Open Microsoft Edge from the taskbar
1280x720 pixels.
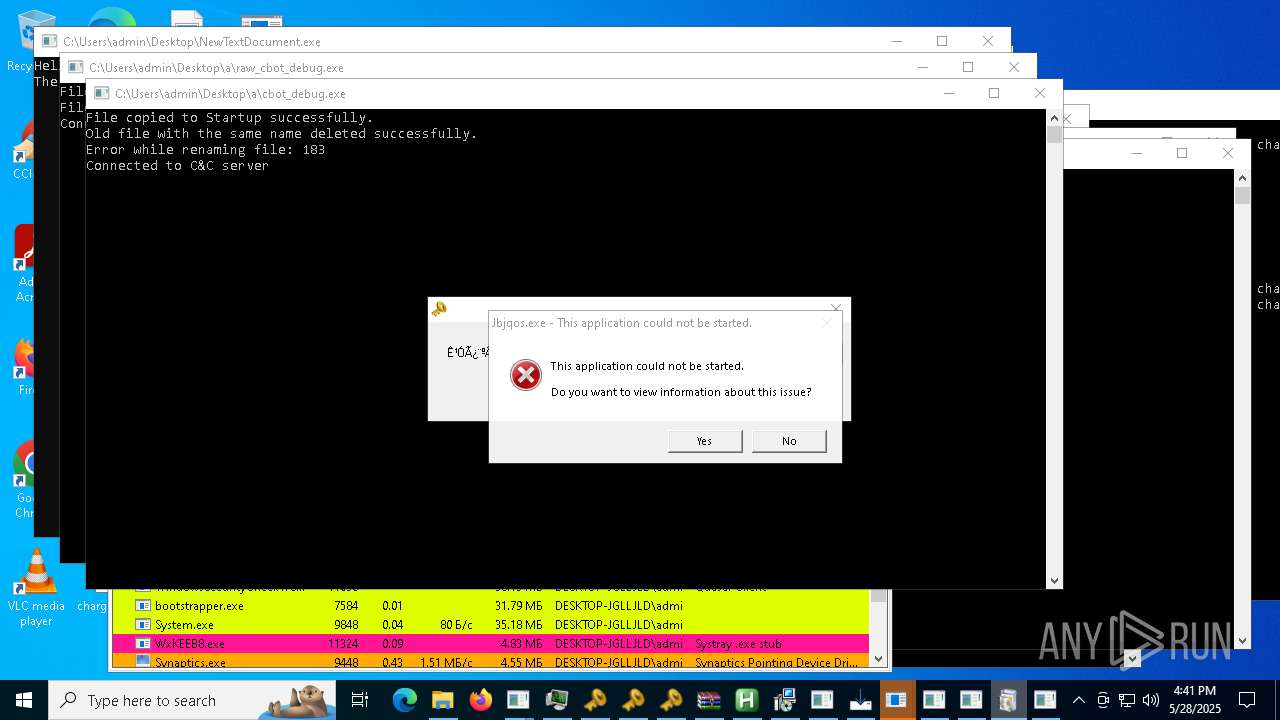[404, 700]
